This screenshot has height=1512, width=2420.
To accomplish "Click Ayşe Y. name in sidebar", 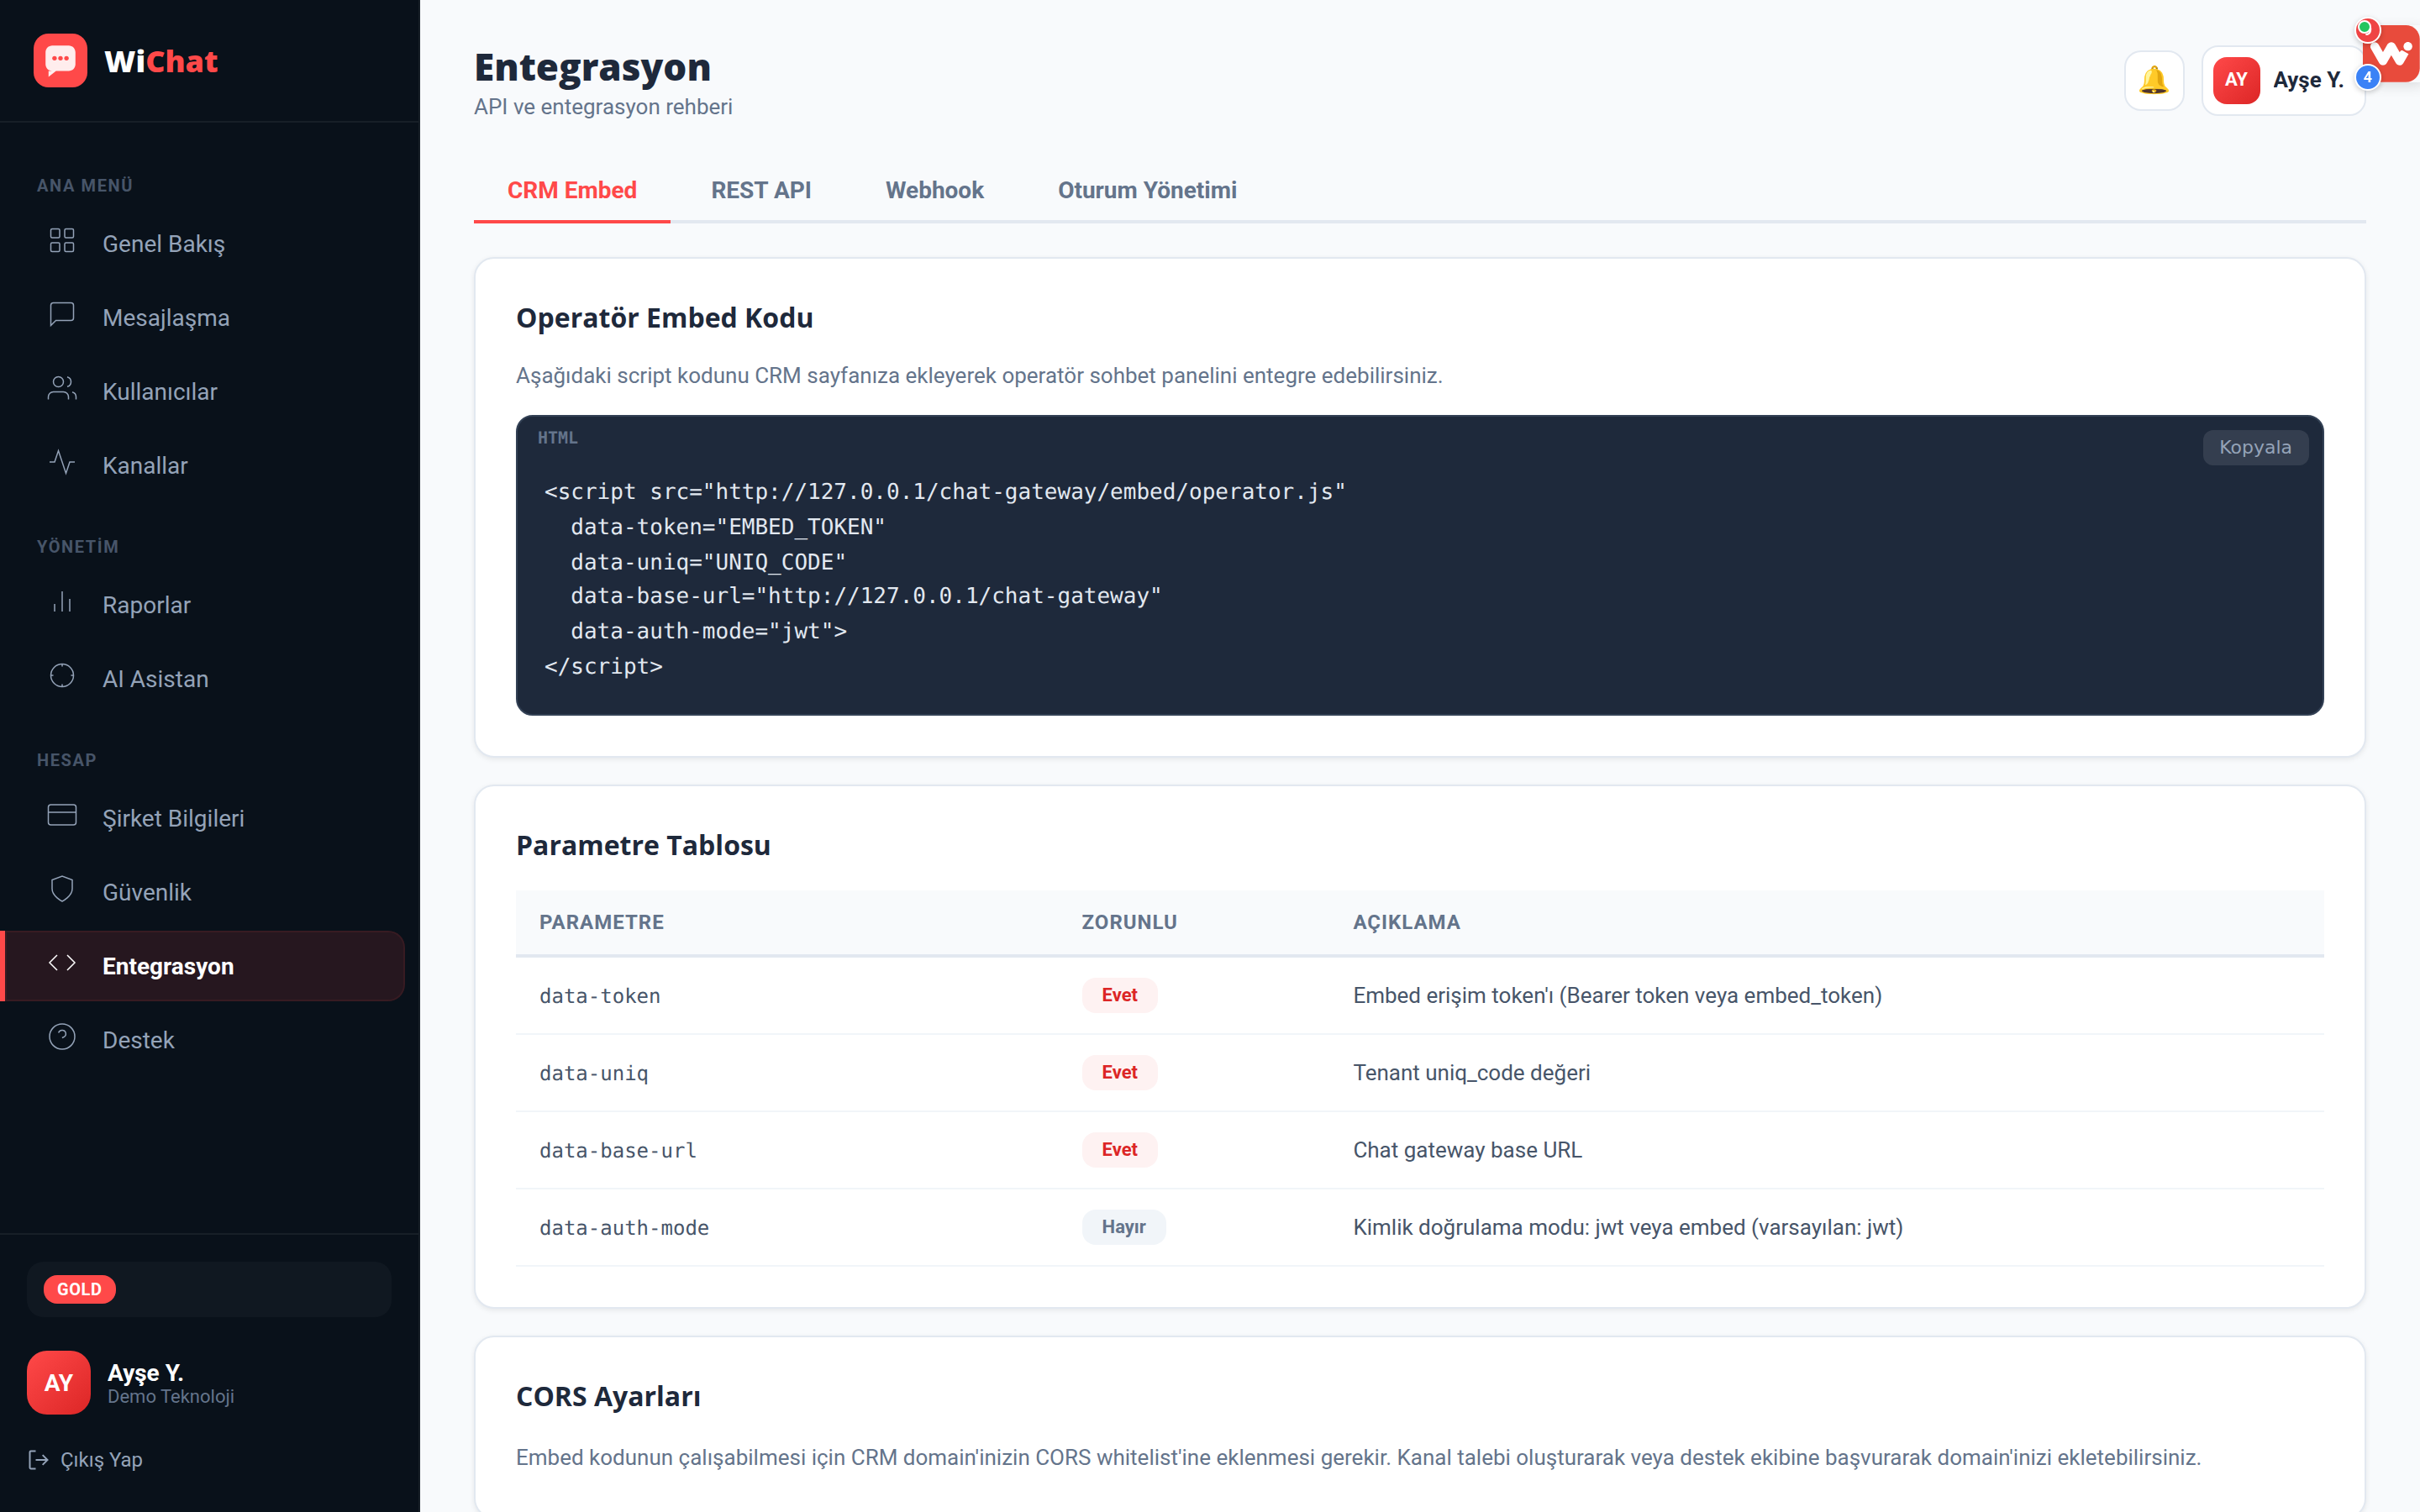I will [x=145, y=1372].
